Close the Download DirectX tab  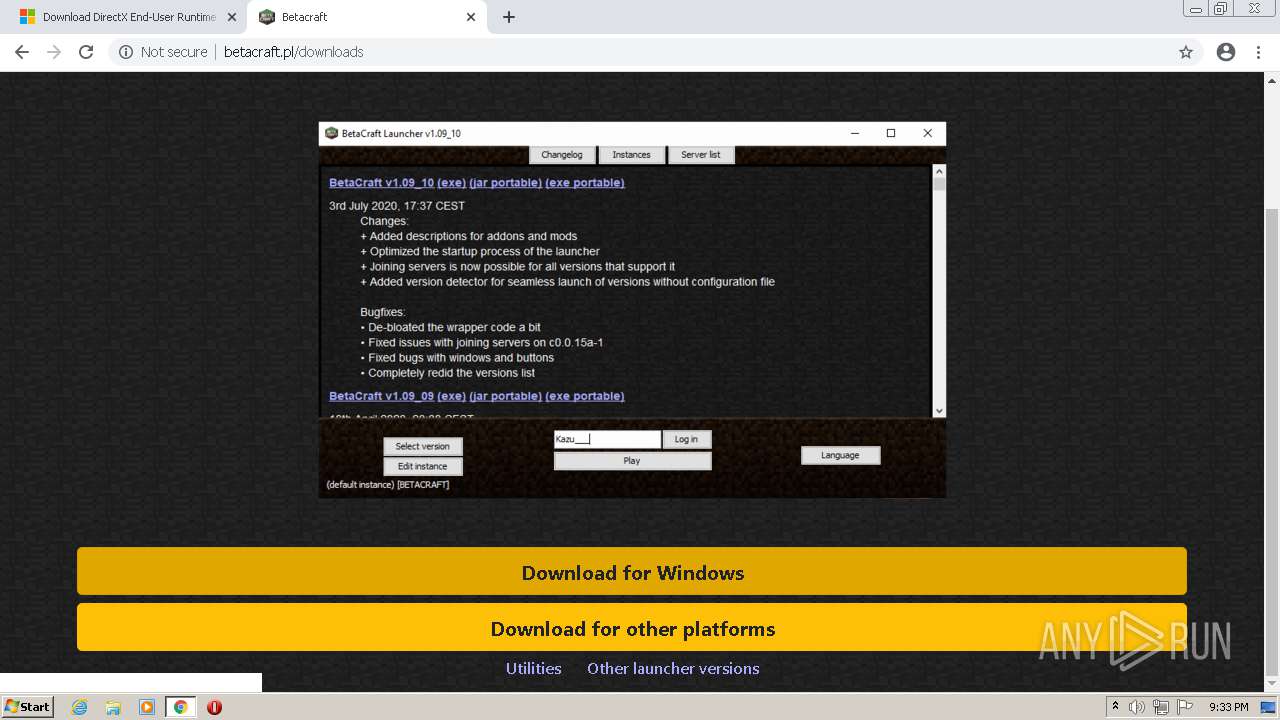pyautogui.click(x=232, y=17)
